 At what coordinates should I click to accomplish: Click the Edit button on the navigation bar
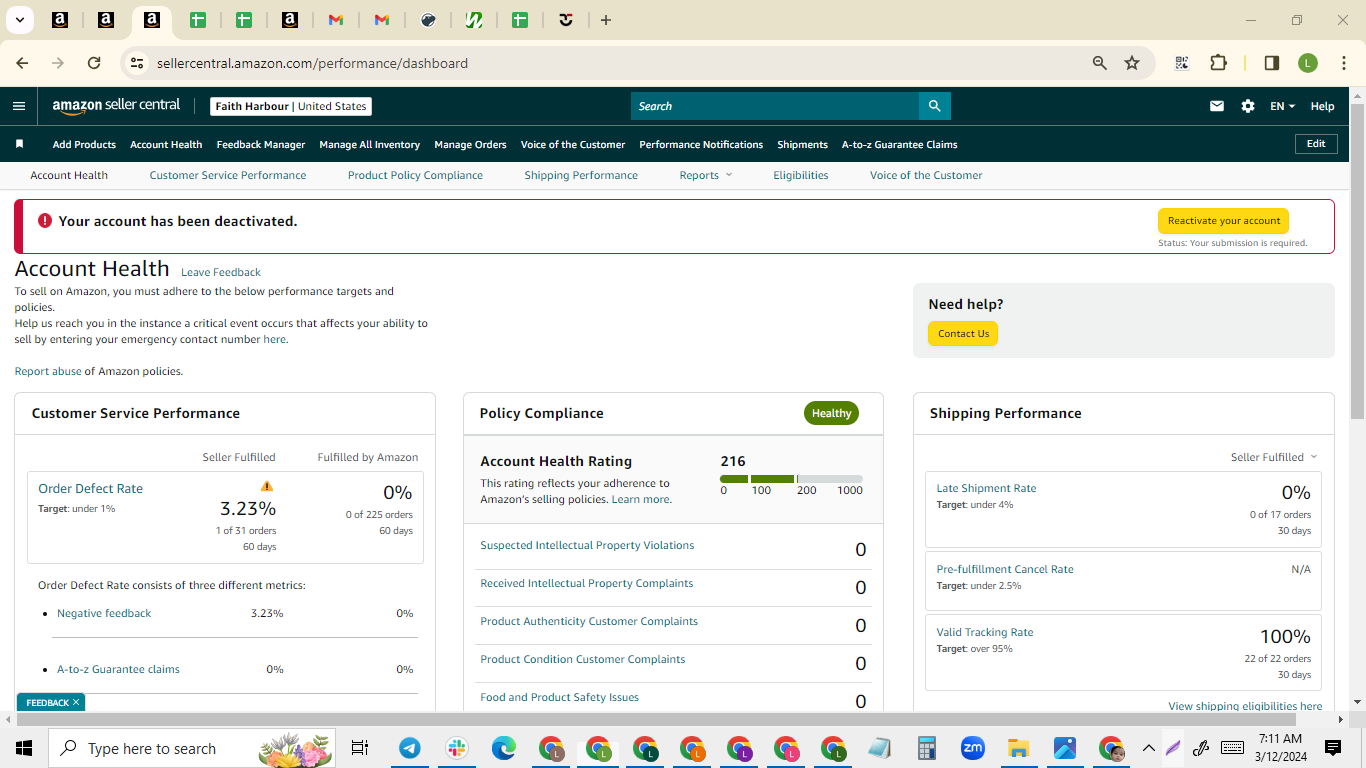(1316, 144)
